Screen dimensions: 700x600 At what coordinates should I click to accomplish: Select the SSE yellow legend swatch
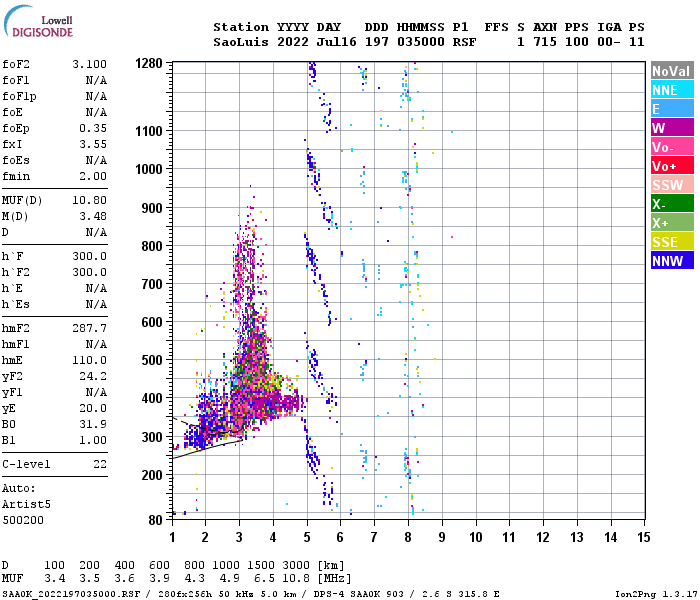[672, 242]
